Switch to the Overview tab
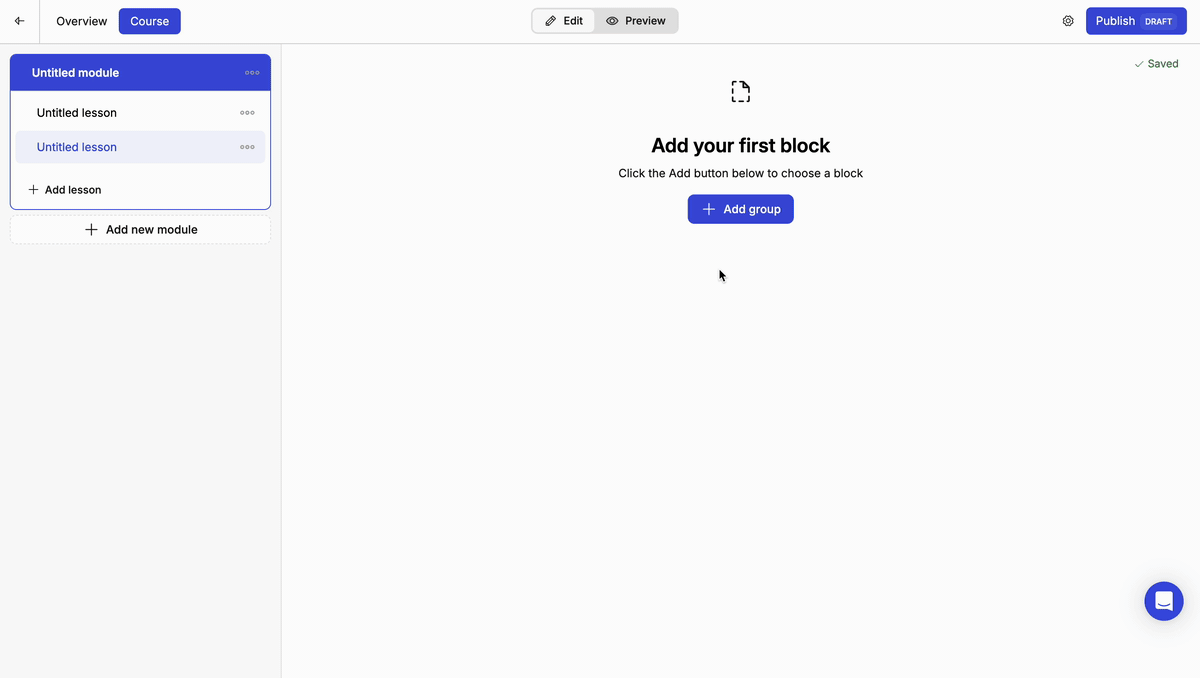 pos(82,21)
